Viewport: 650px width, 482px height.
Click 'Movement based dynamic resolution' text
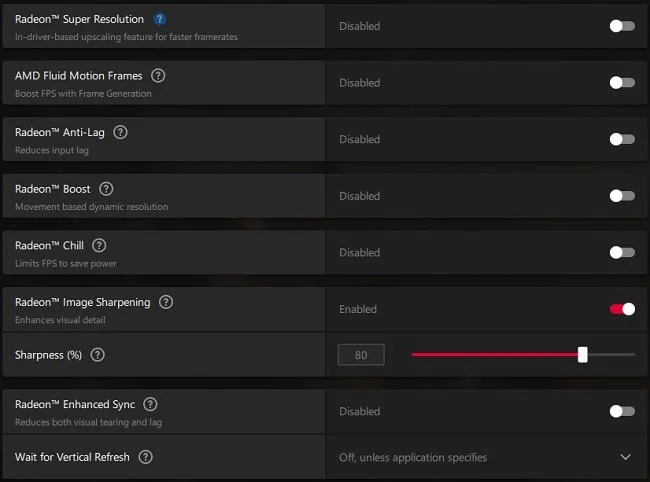[92, 207]
